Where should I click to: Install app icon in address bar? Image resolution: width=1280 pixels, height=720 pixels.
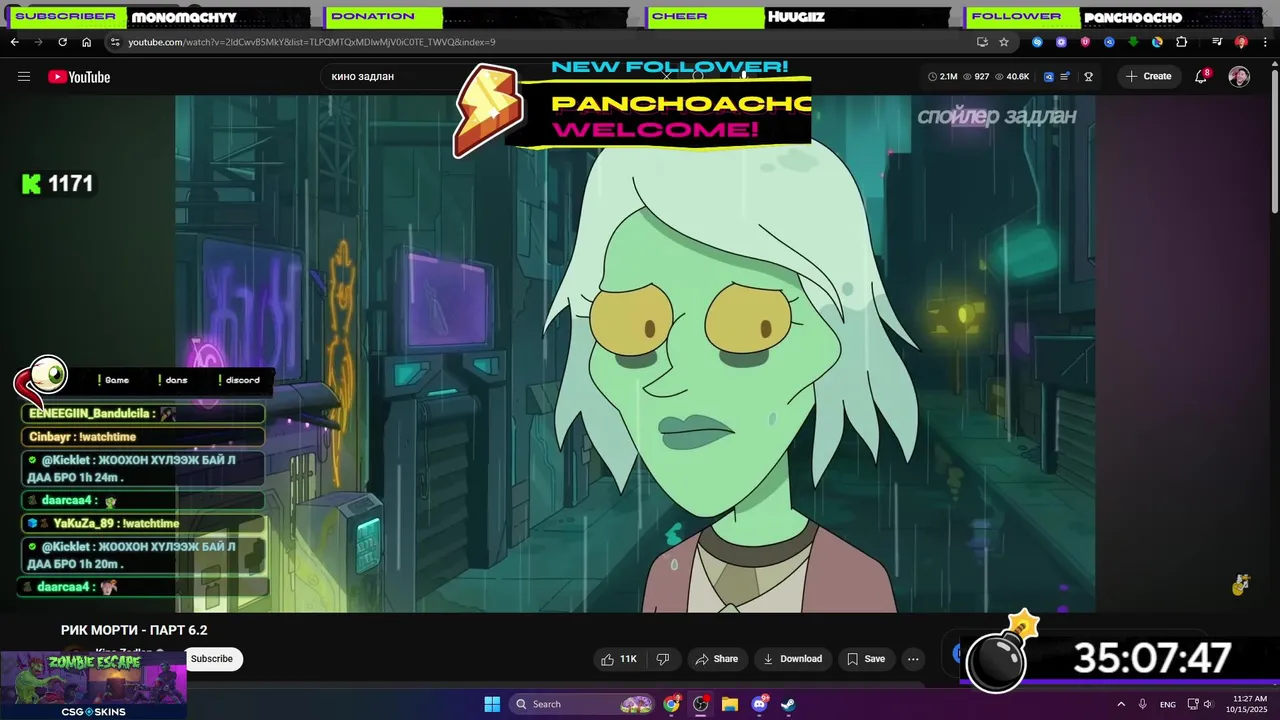(982, 42)
